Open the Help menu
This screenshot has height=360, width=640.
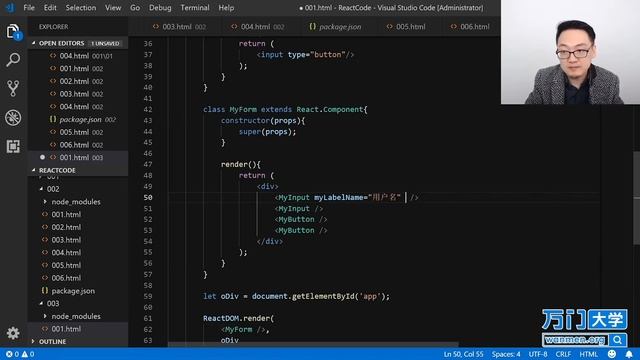pos(226,8)
